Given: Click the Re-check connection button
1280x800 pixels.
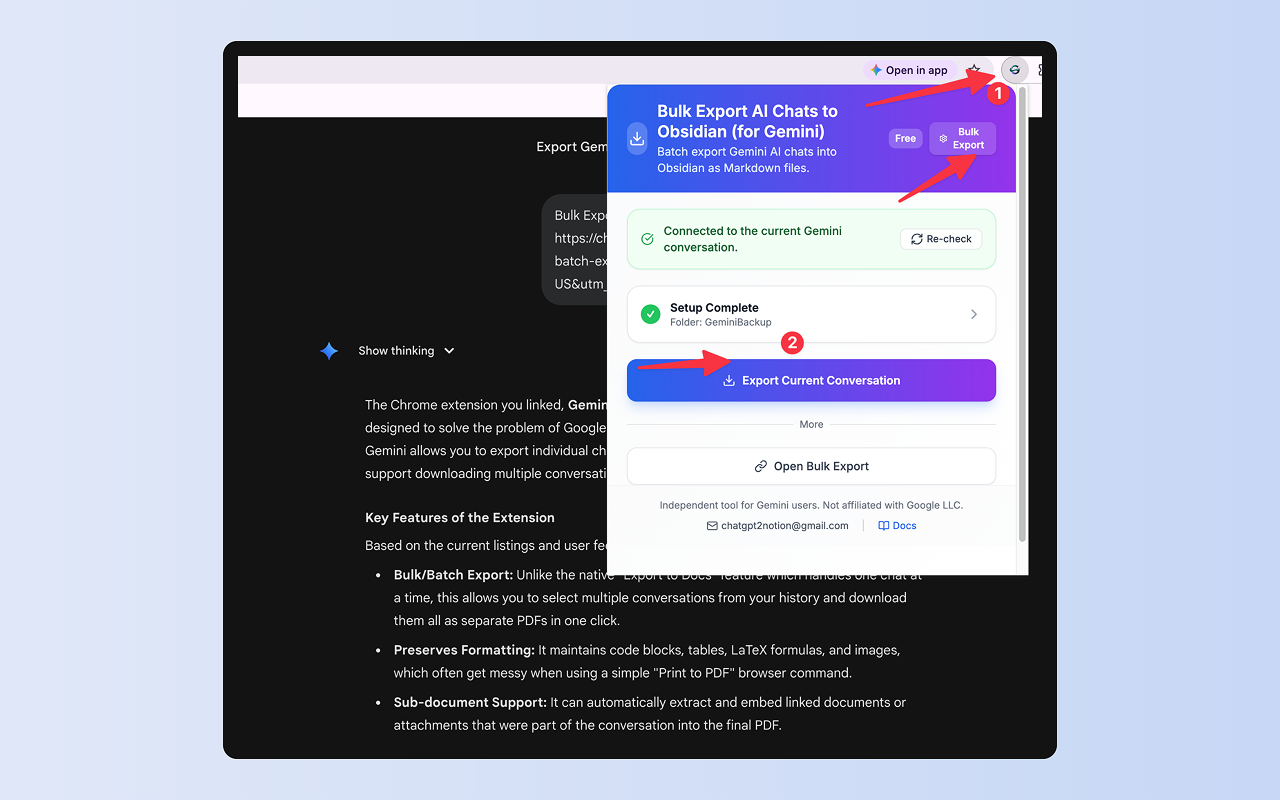Looking at the screenshot, I should coord(941,239).
